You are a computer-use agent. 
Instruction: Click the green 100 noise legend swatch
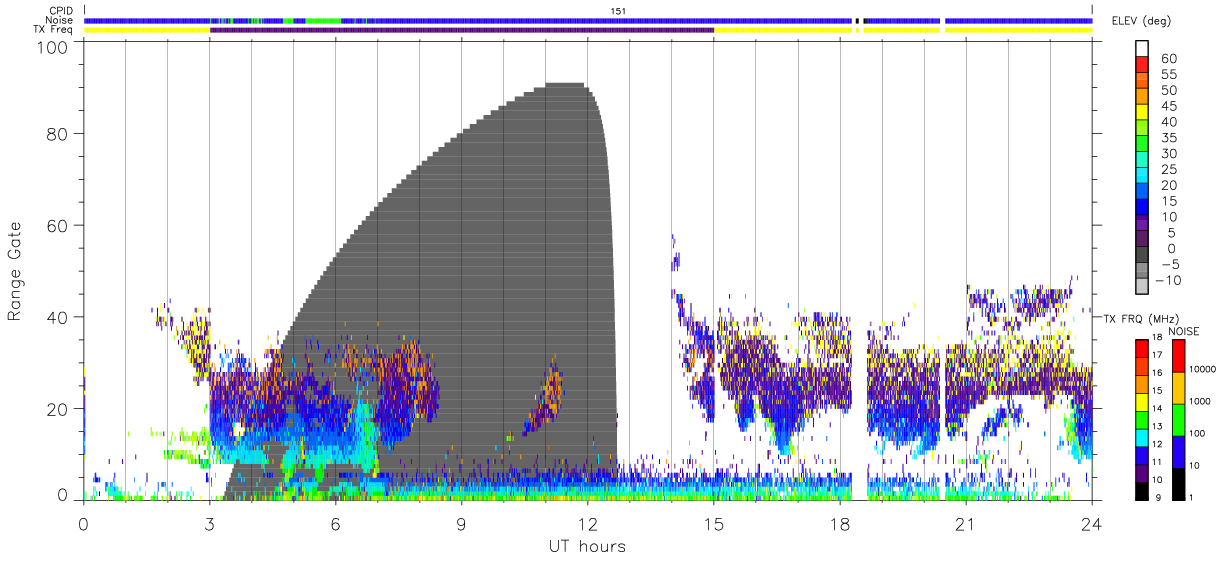tap(1177, 420)
